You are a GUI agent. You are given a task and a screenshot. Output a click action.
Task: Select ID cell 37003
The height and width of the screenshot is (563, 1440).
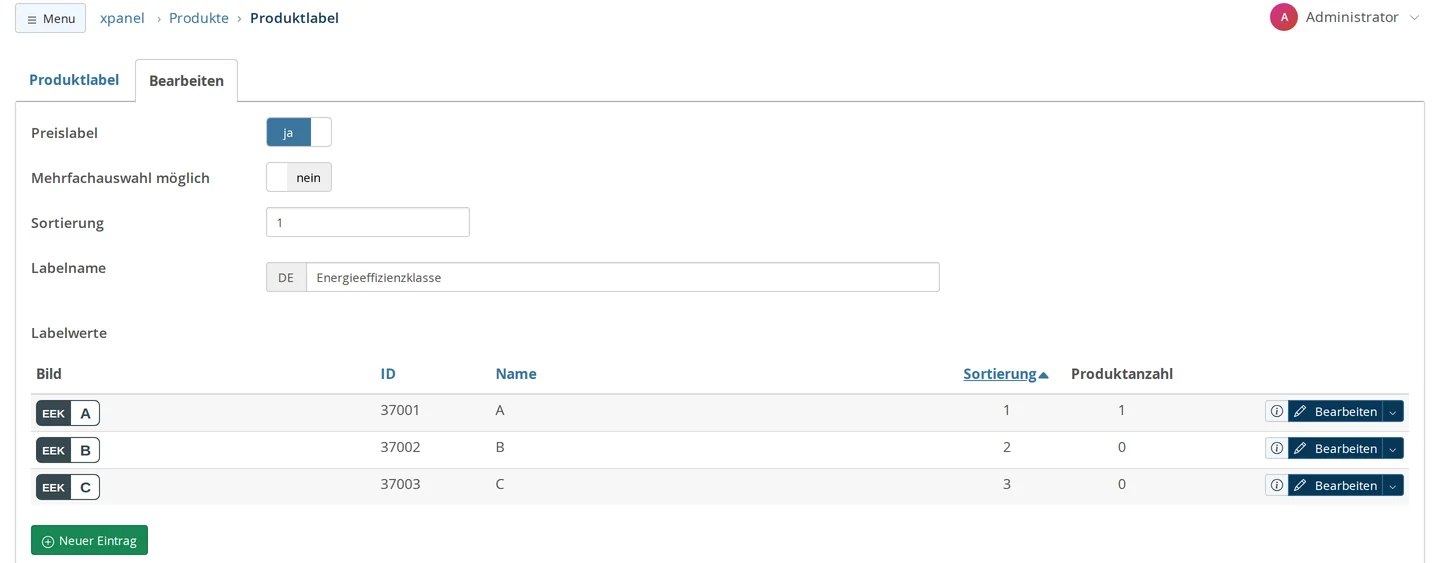(x=400, y=484)
